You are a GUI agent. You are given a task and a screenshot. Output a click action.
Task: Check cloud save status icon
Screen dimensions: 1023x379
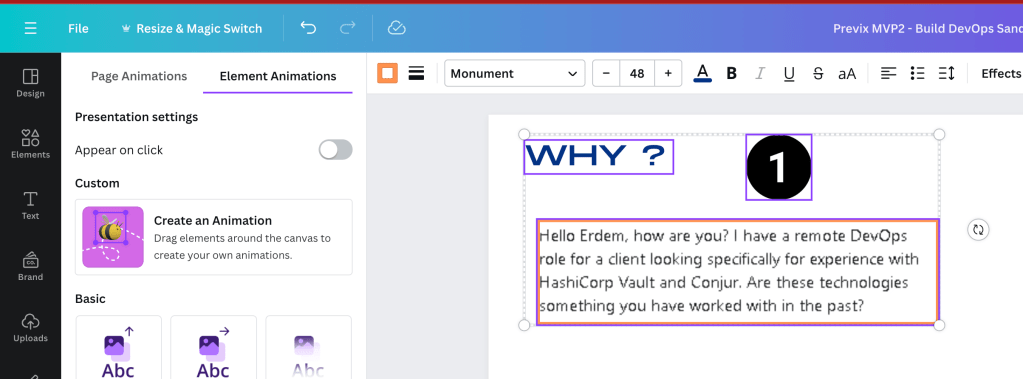point(397,28)
